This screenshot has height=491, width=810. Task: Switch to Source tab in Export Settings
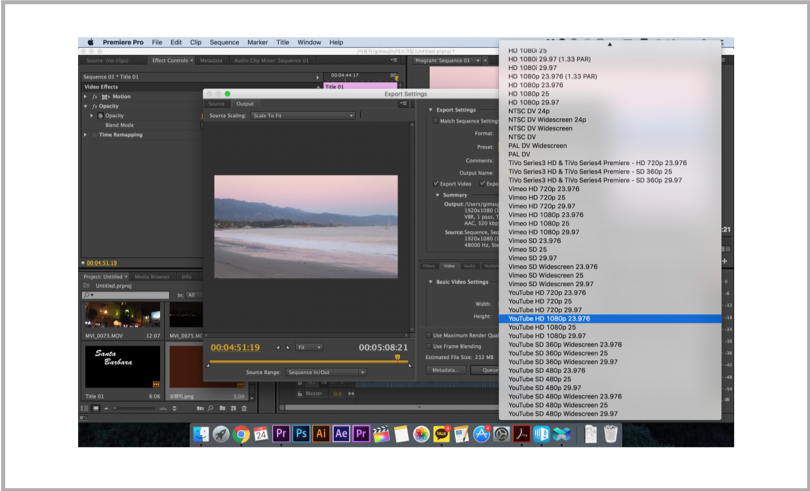click(x=216, y=104)
